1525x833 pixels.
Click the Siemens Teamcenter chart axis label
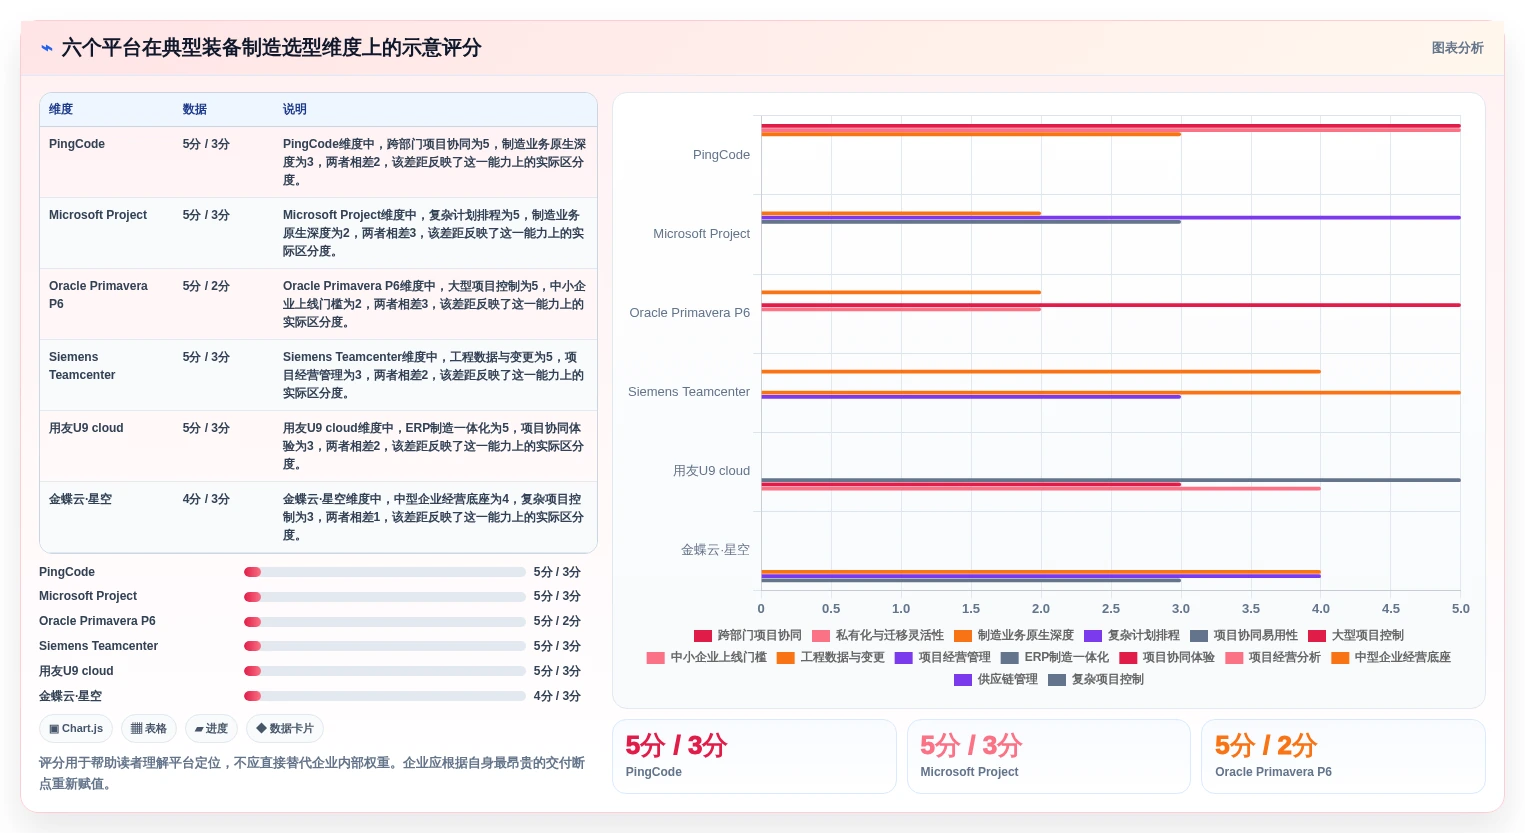coord(688,392)
